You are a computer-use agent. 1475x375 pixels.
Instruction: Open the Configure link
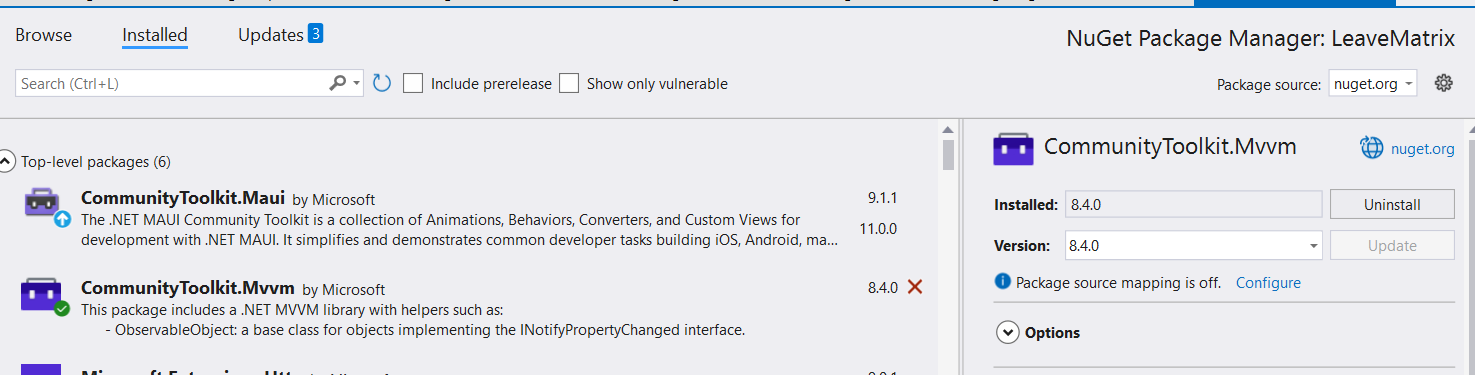[x=1268, y=283]
